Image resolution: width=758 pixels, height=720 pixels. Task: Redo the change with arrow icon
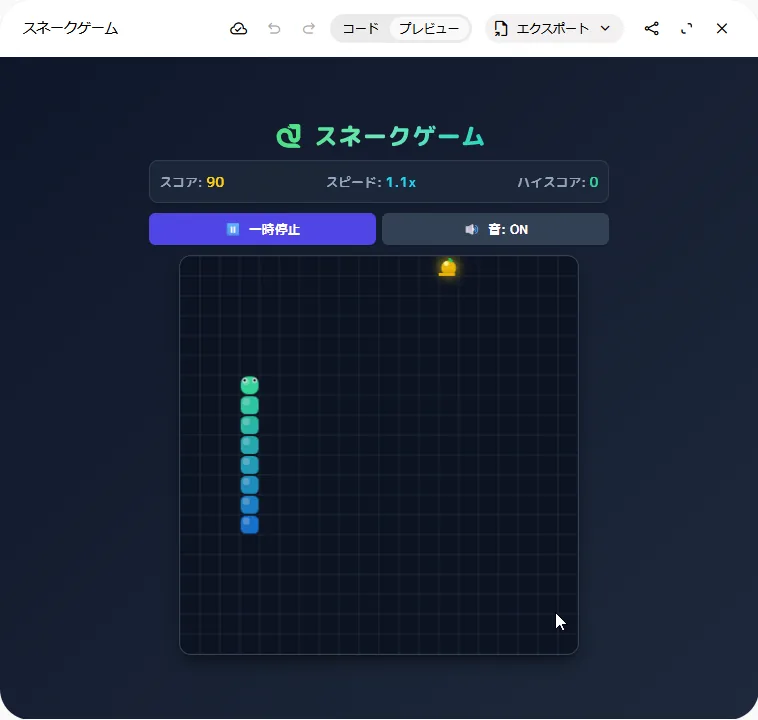[x=309, y=29]
